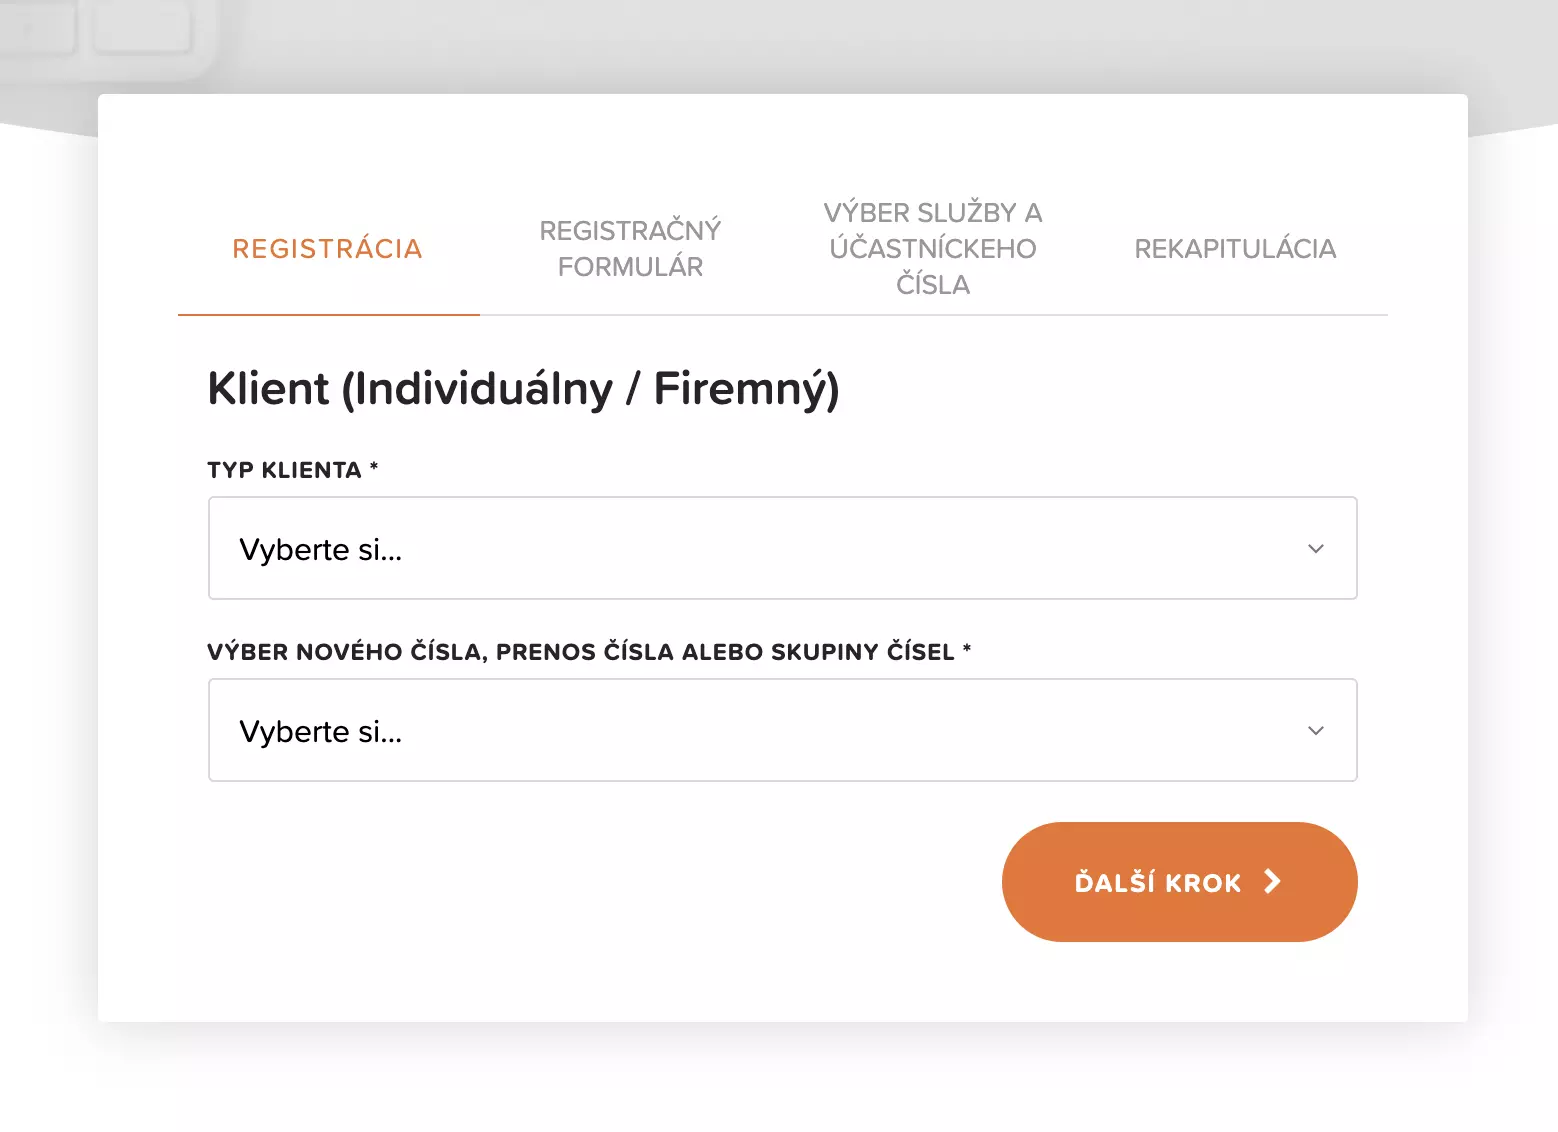Click the ĎALŠÍ KROK button
Viewport: 1558px width, 1132px height.
1179,881
